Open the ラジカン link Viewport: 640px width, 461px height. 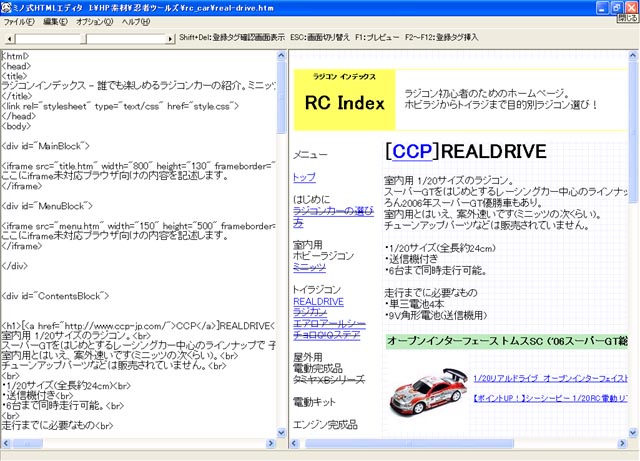pos(310,312)
